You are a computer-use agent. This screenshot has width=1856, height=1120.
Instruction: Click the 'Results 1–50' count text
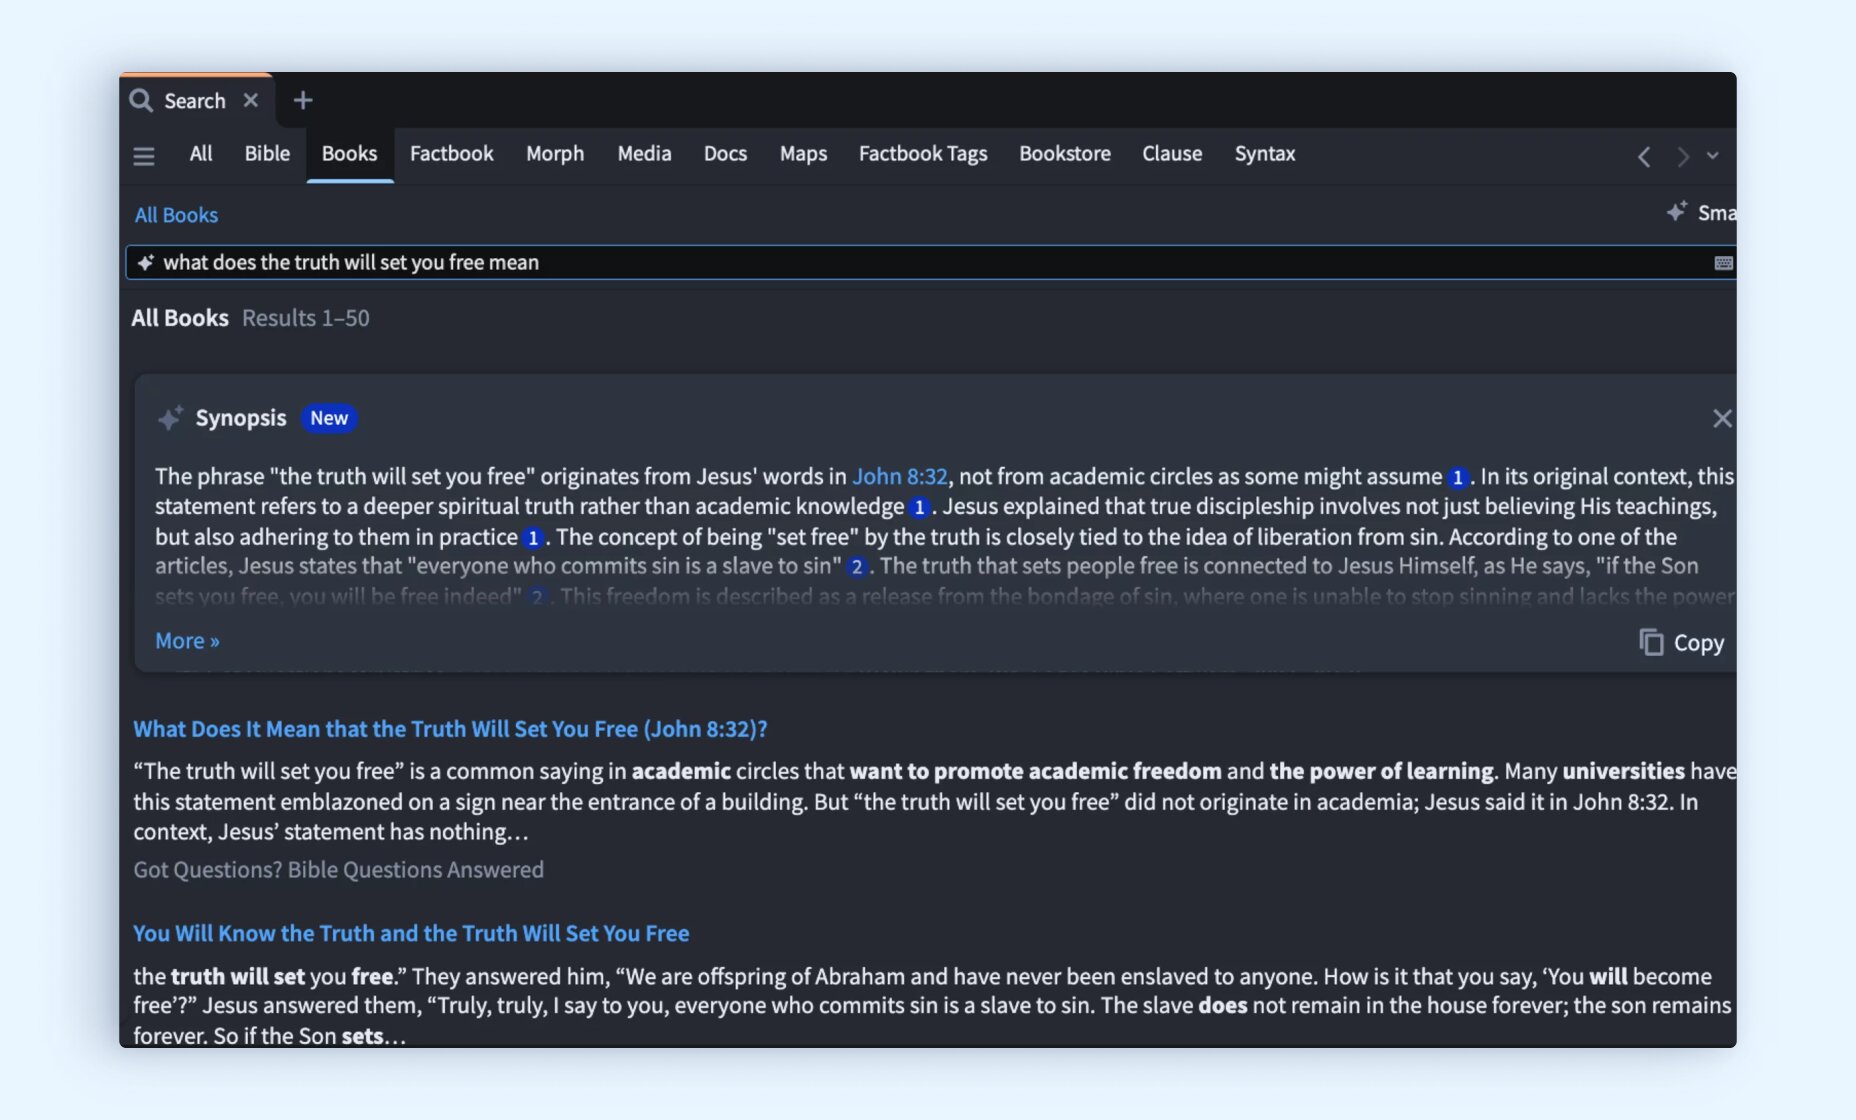pyautogui.click(x=305, y=318)
